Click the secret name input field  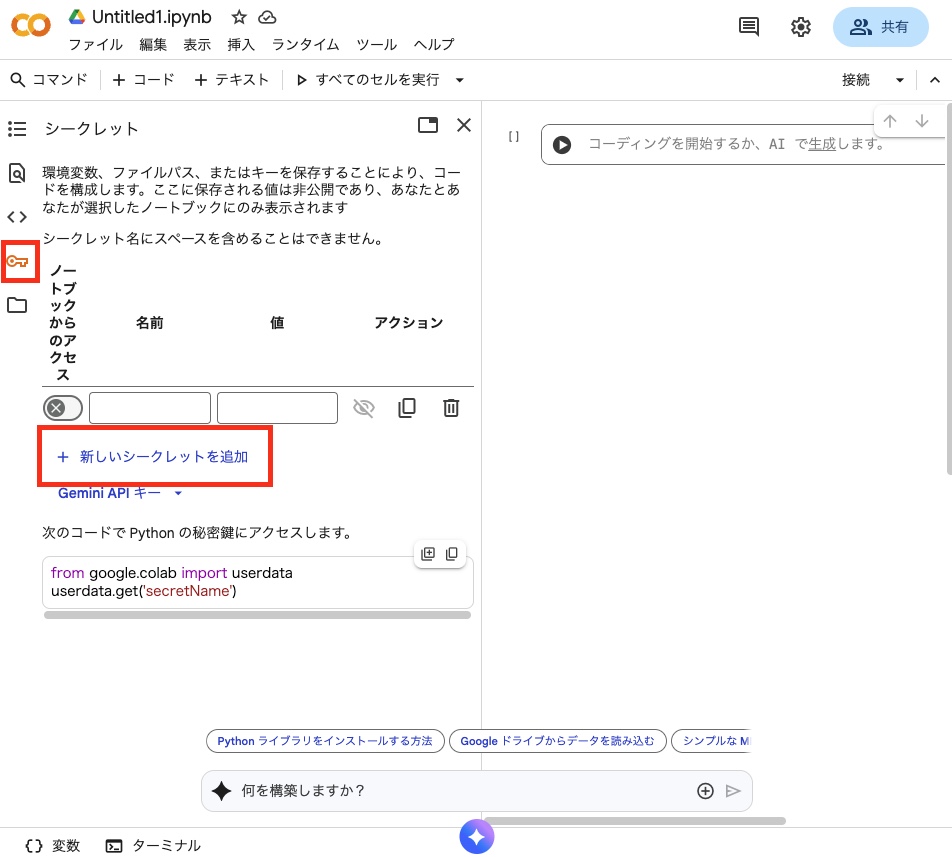150,408
